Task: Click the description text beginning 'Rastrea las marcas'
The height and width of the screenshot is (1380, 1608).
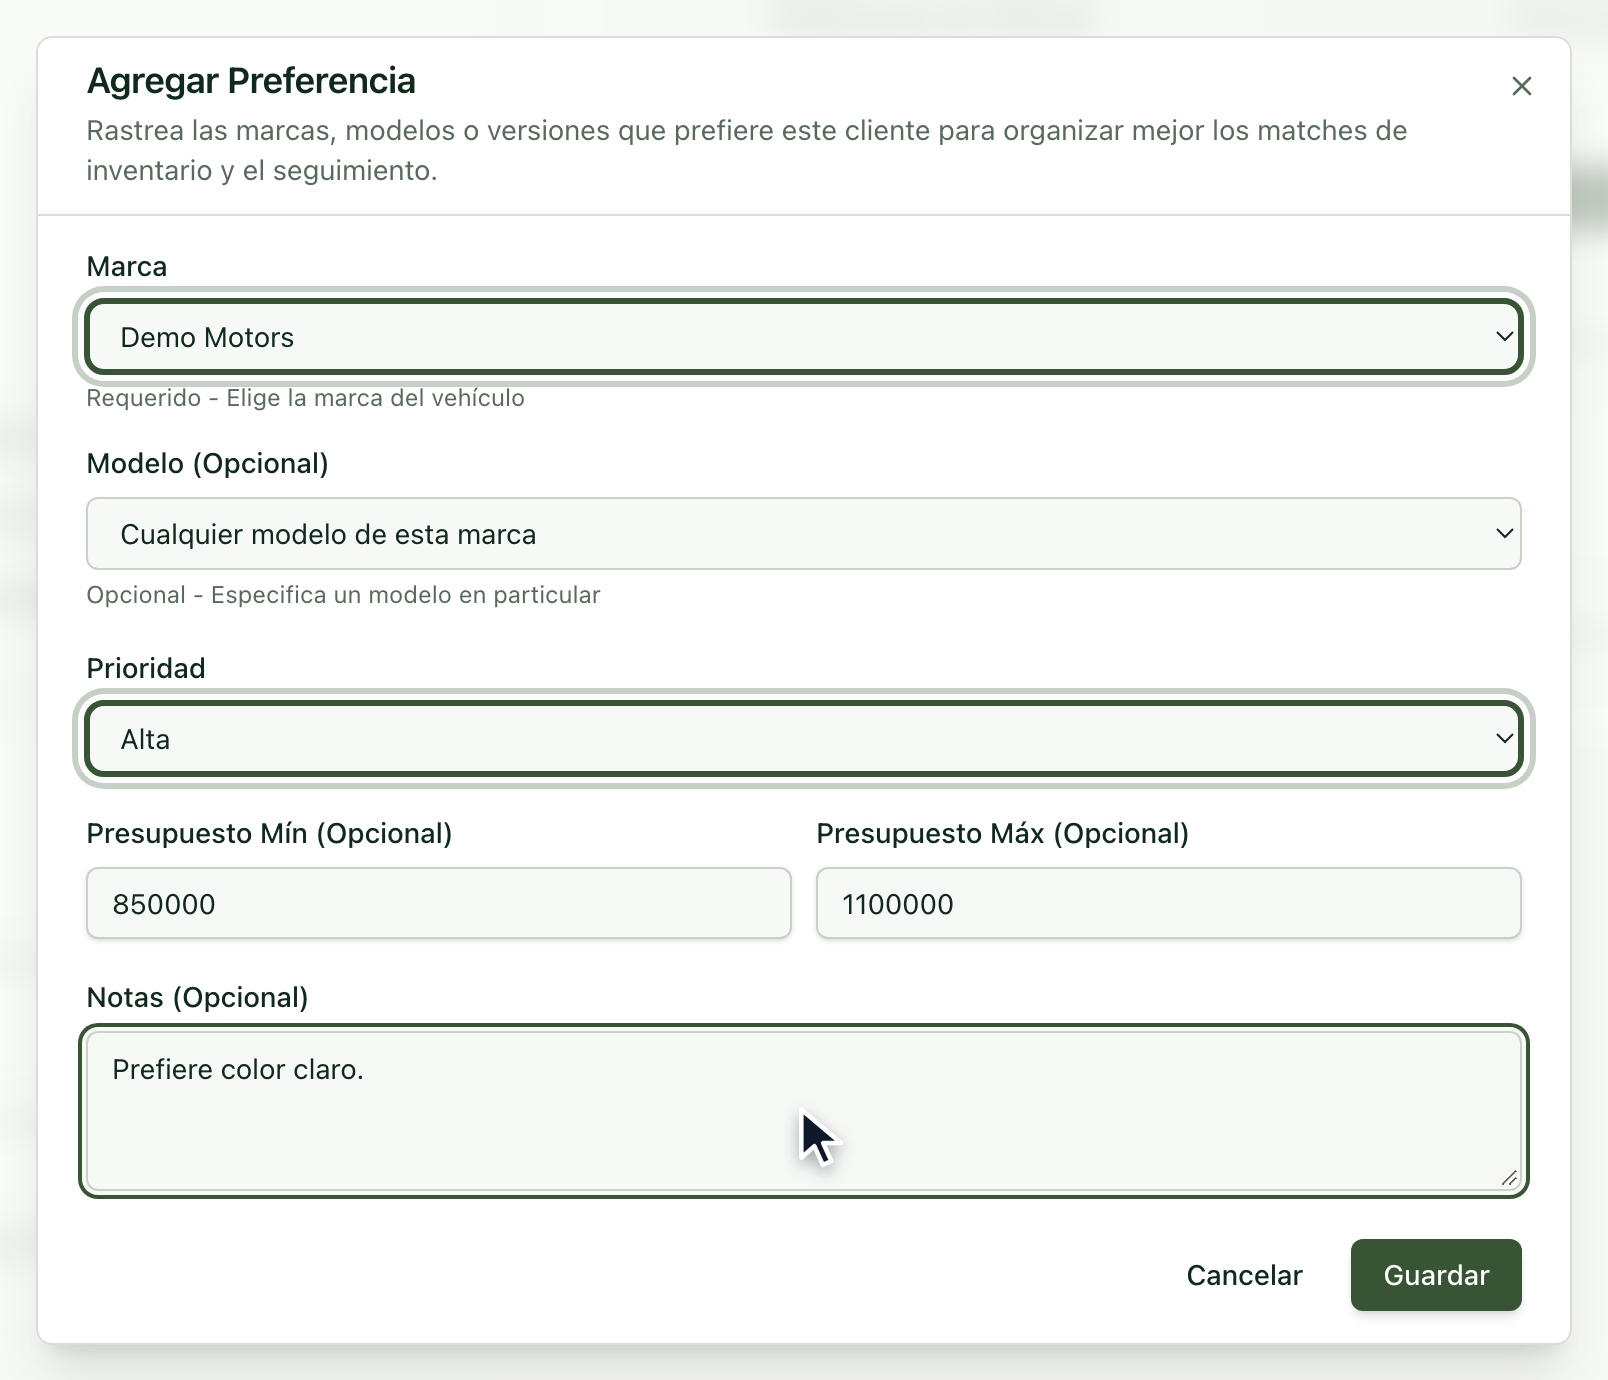Action: click(747, 151)
